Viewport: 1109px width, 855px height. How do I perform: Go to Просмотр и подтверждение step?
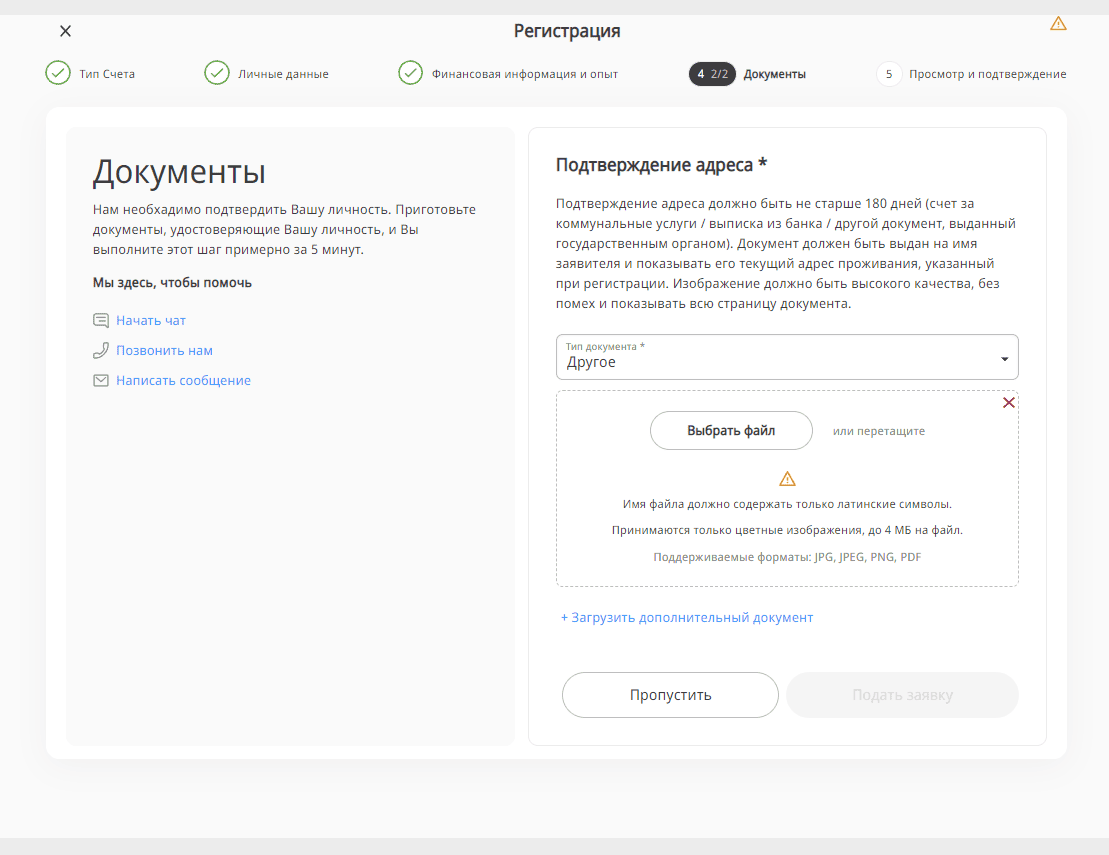(x=987, y=74)
